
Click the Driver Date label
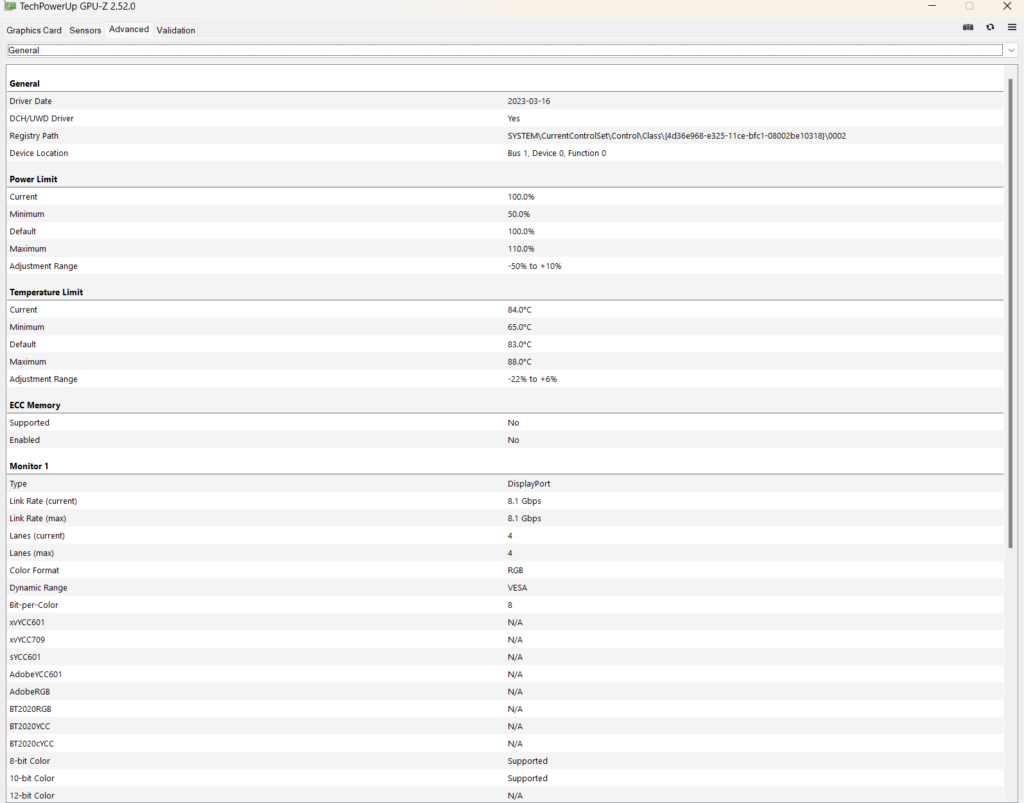pyautogui.click(x=31, y=101)
